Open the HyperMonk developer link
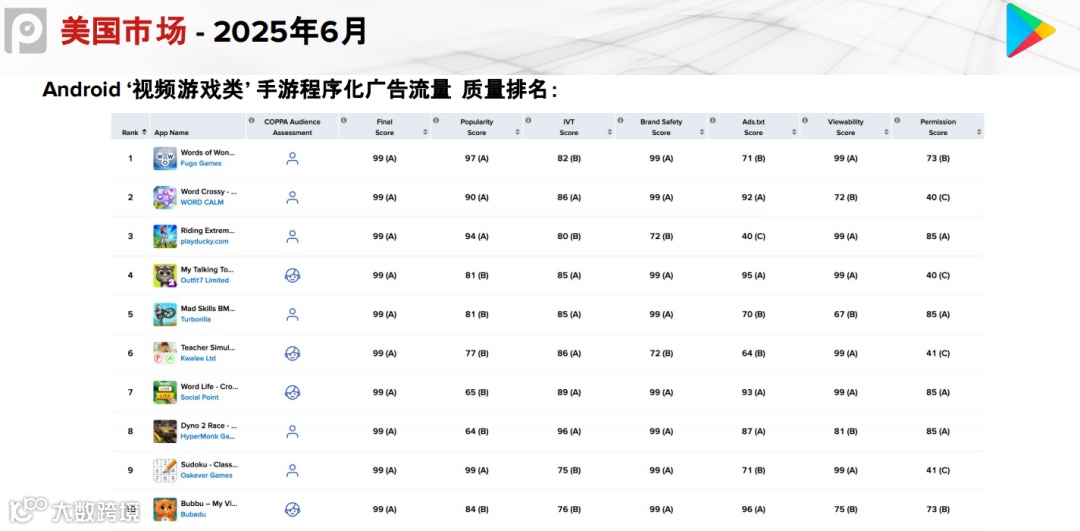The image size is (1080, 531). [207, 437]
